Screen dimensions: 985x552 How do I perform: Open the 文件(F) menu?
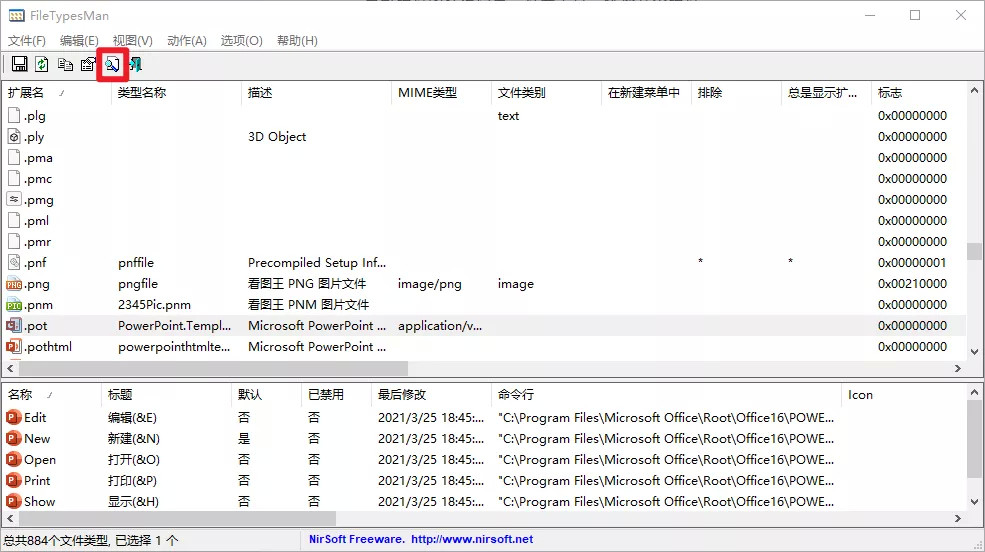pos(26,41)
